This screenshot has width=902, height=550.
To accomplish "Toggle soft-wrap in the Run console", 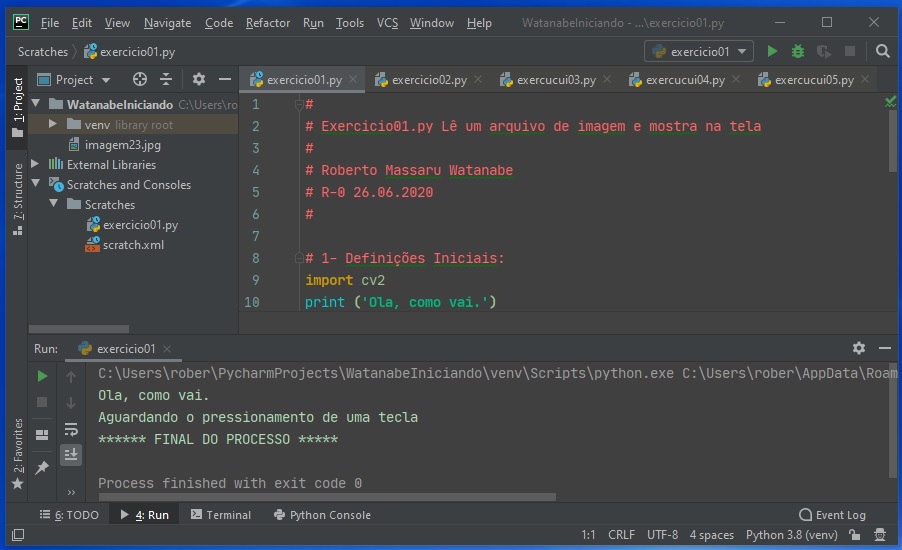I will [71, 429].
